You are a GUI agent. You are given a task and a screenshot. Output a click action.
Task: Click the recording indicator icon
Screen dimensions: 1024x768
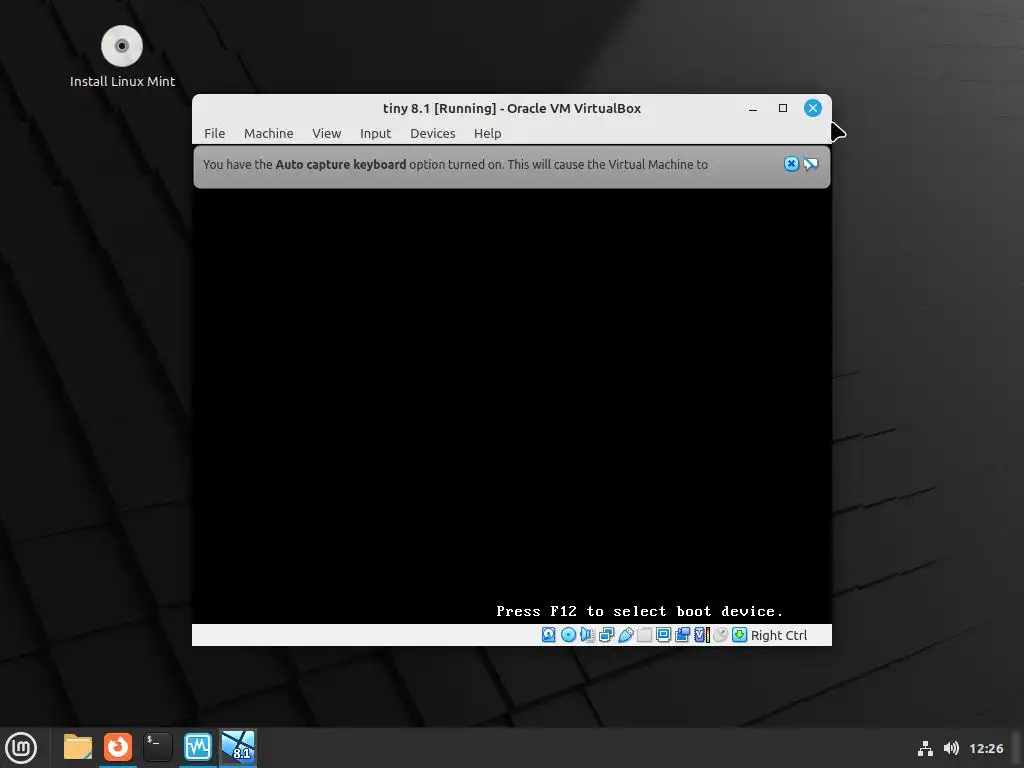(682, 635)
